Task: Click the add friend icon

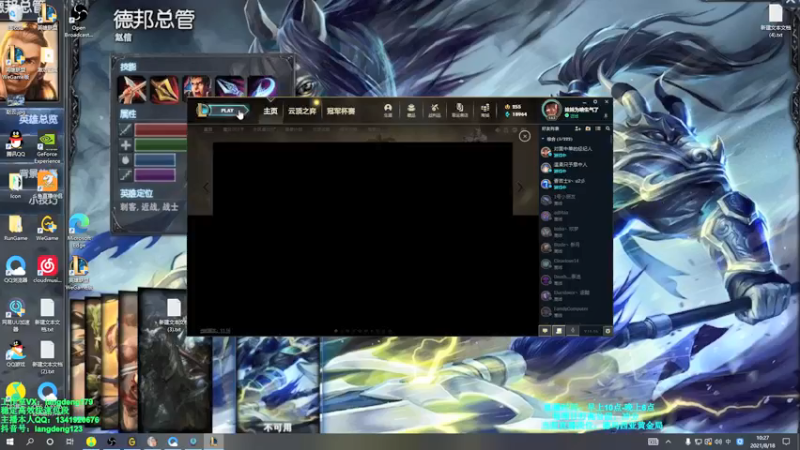Action: click(578, 129)
